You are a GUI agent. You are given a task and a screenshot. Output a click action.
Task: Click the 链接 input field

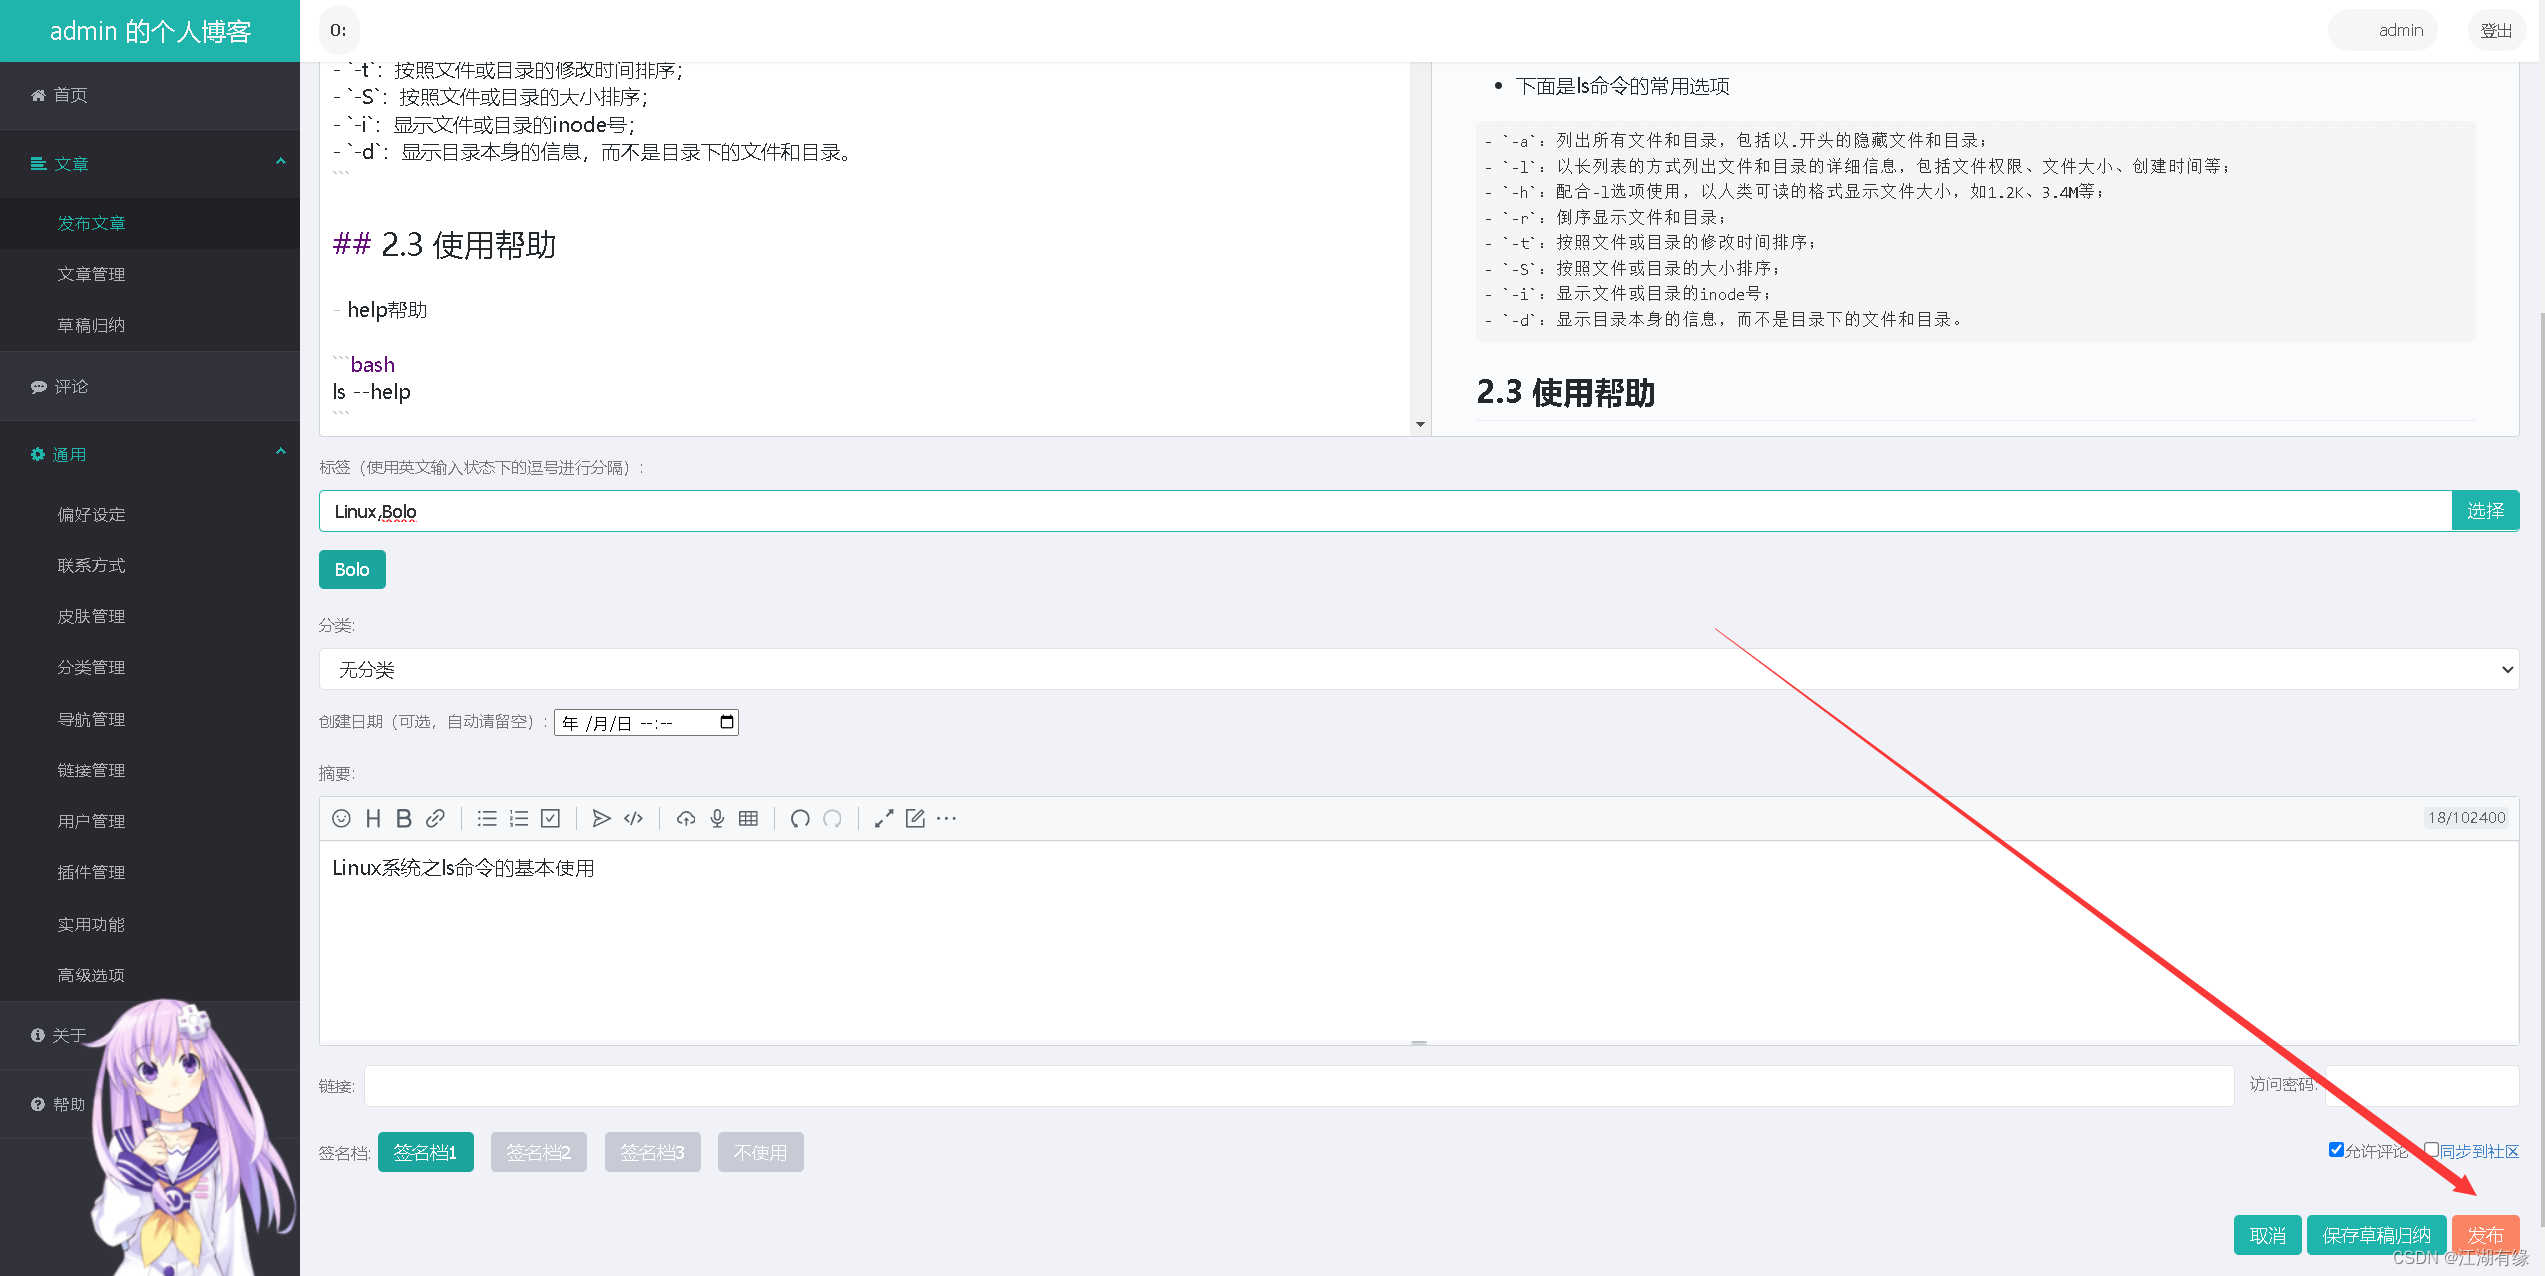point(1299,1085)
